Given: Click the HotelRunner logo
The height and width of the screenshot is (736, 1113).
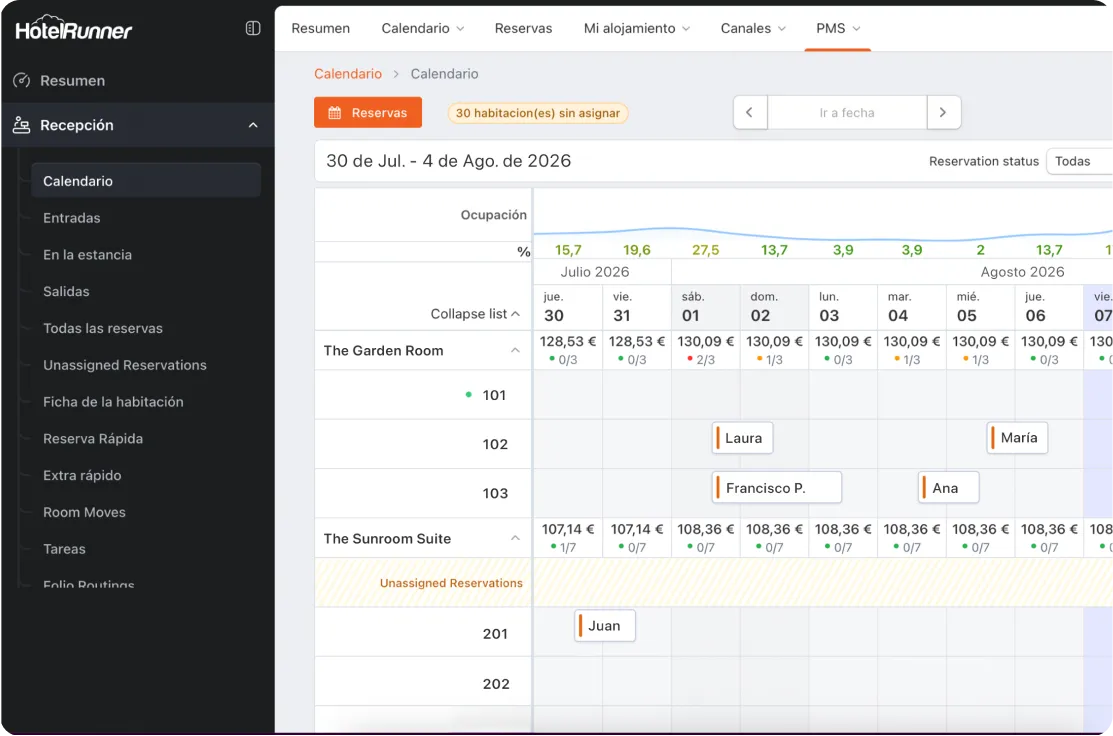Looking at the screenshot, I should [x=74, y=30].
